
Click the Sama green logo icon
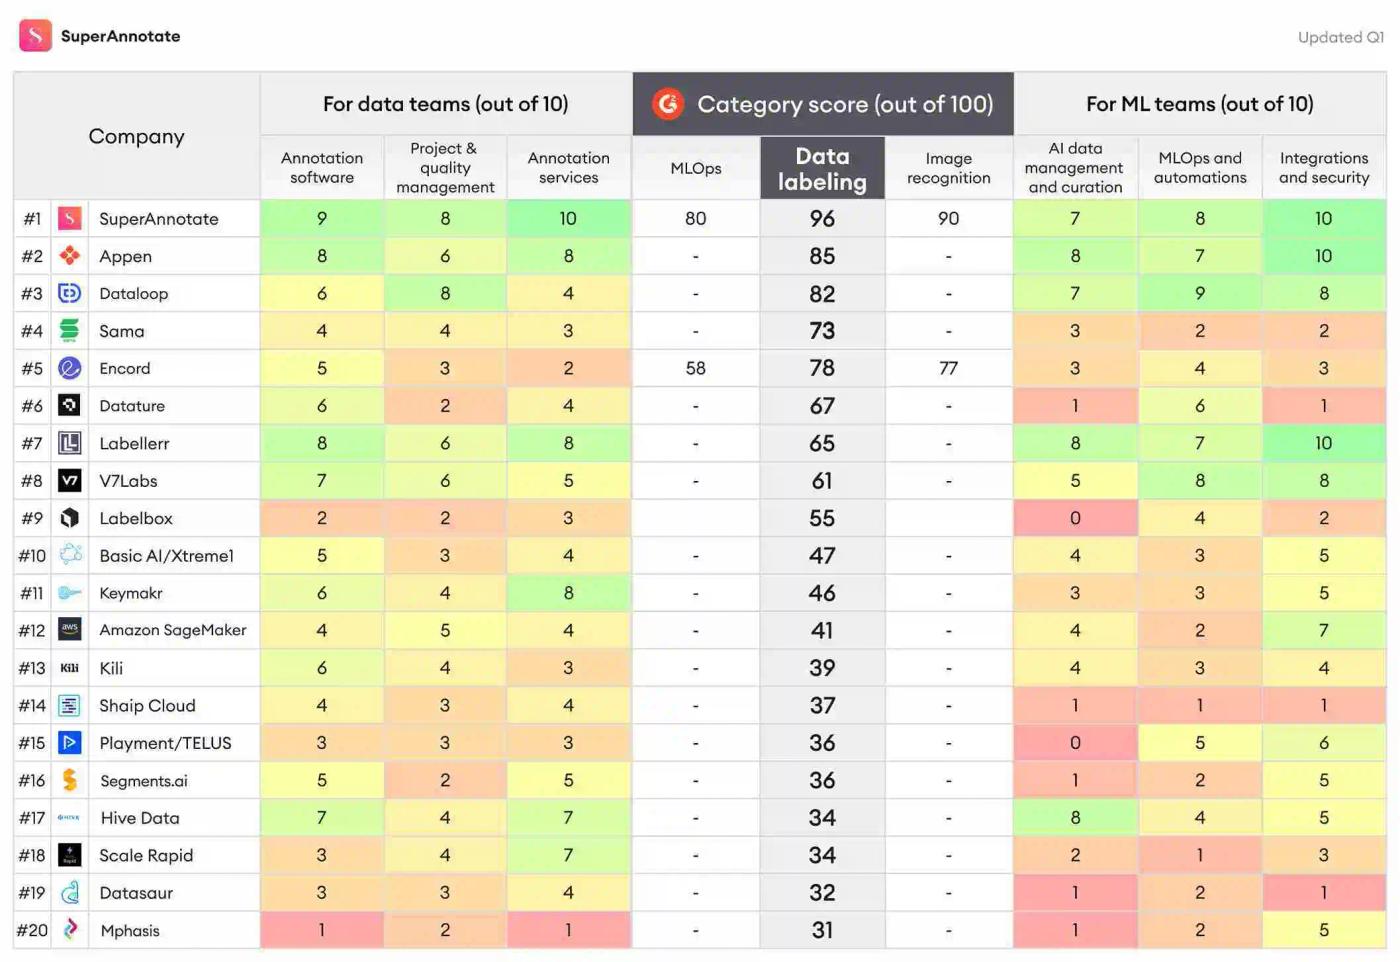[69, 330]
